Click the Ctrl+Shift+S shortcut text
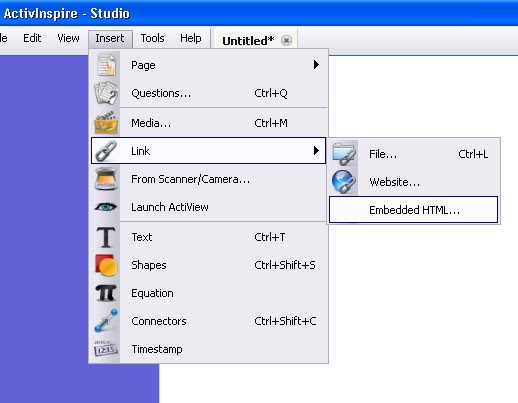 coord(285,265)
